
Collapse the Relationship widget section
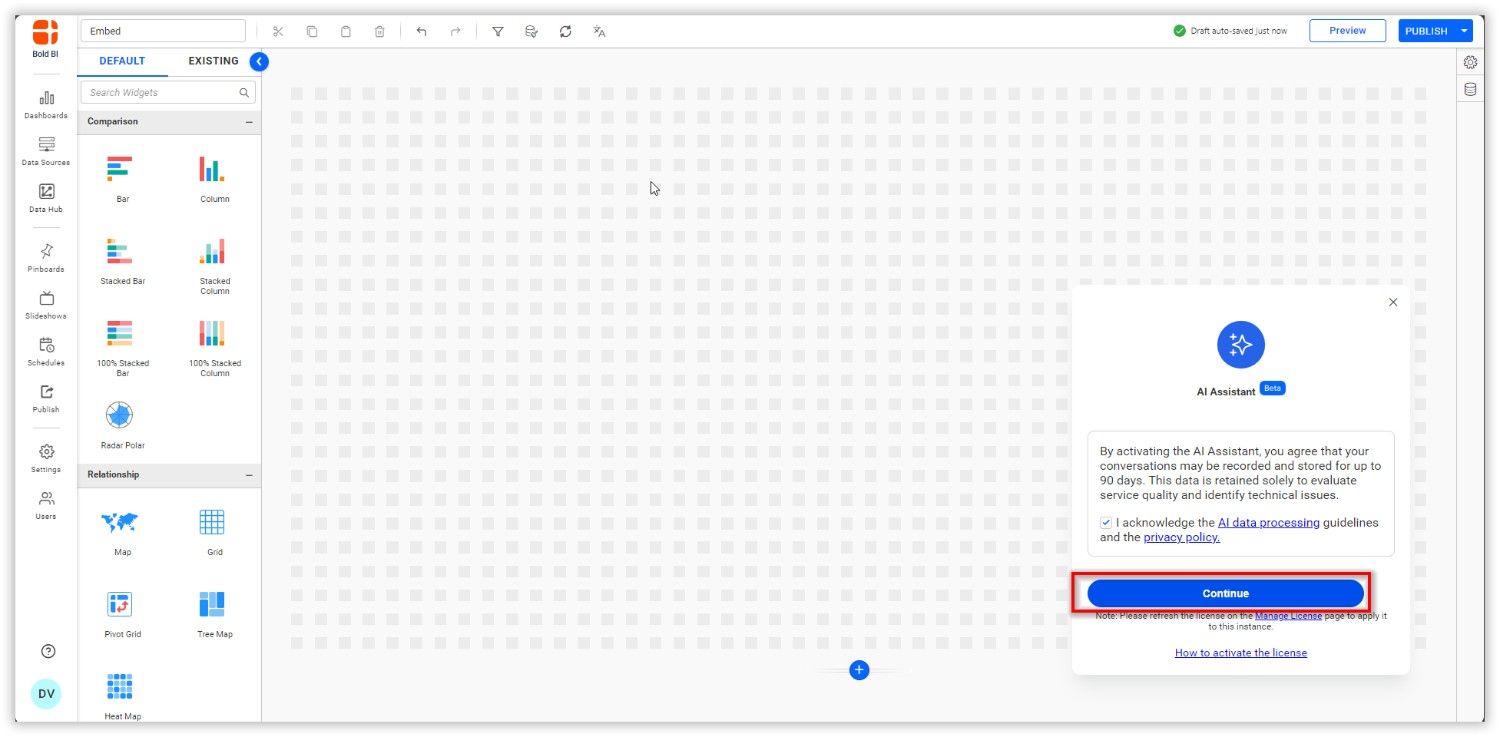[x=249, y=475]
